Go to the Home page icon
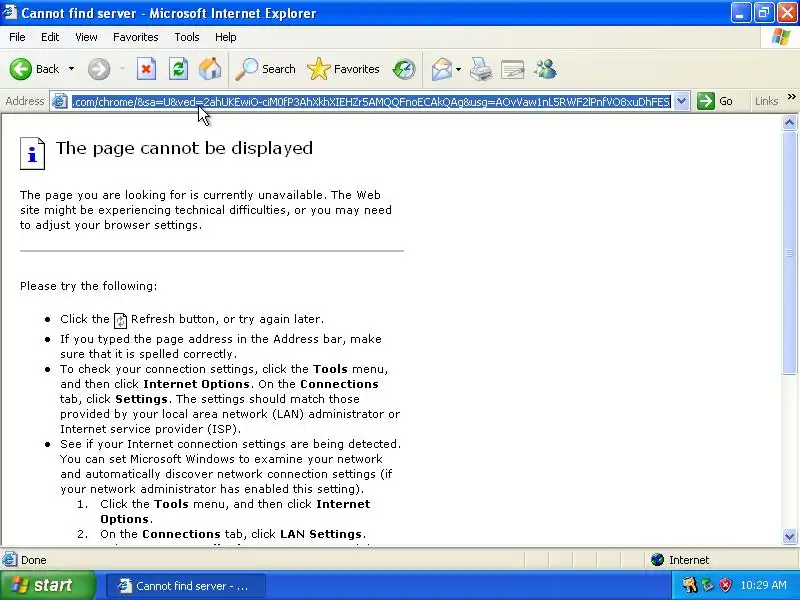This screenshot has height=600, width=800. coord(210,69)
